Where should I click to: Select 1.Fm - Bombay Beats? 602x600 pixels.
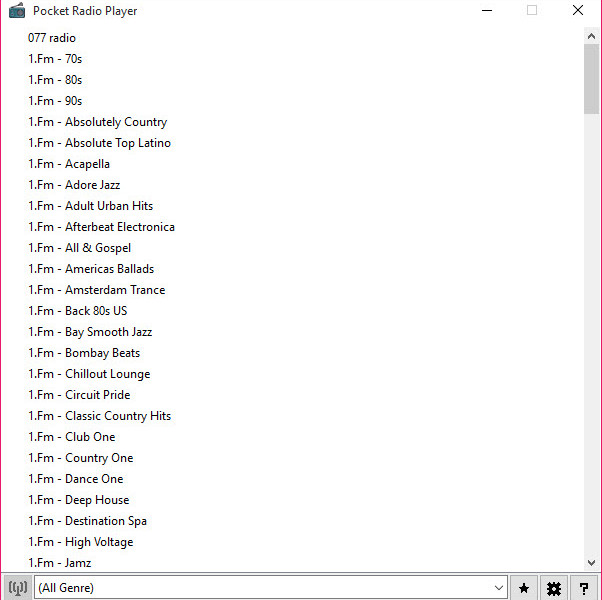click(84, 353)
